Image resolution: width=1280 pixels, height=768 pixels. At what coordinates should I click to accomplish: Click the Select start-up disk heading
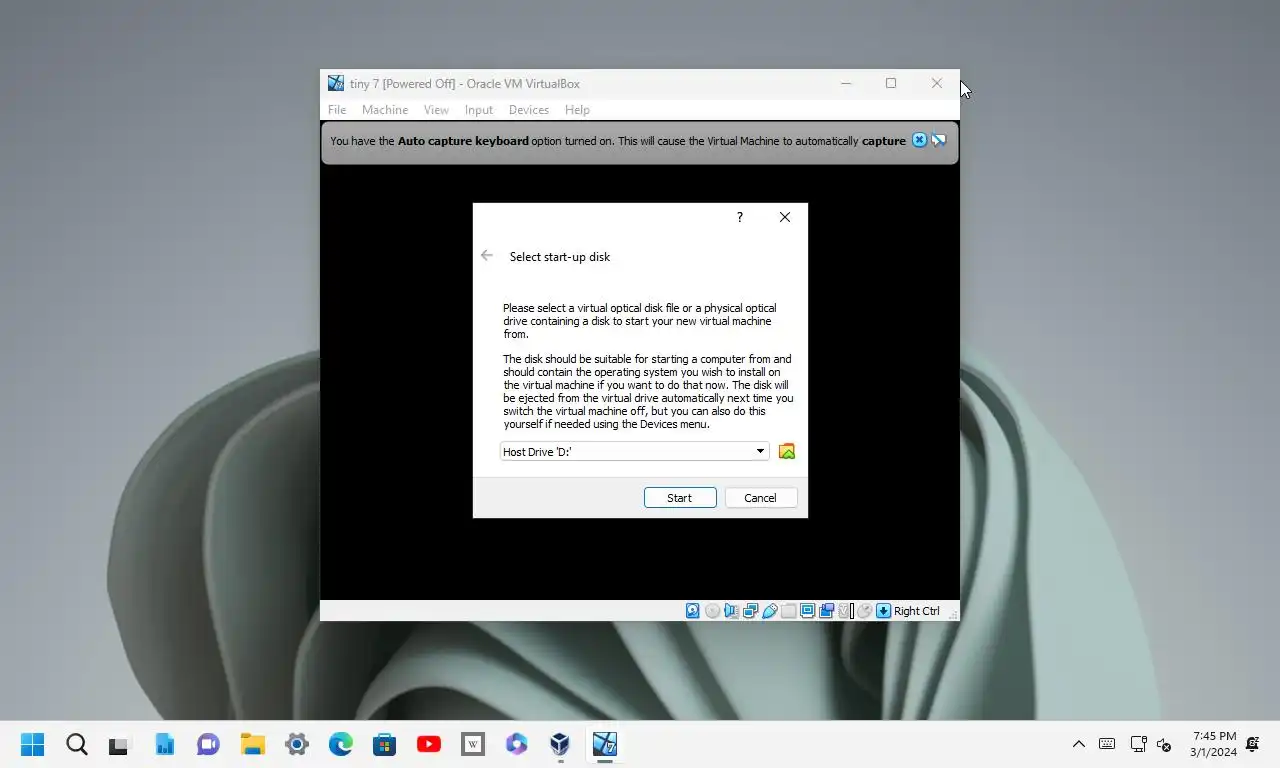560,257
